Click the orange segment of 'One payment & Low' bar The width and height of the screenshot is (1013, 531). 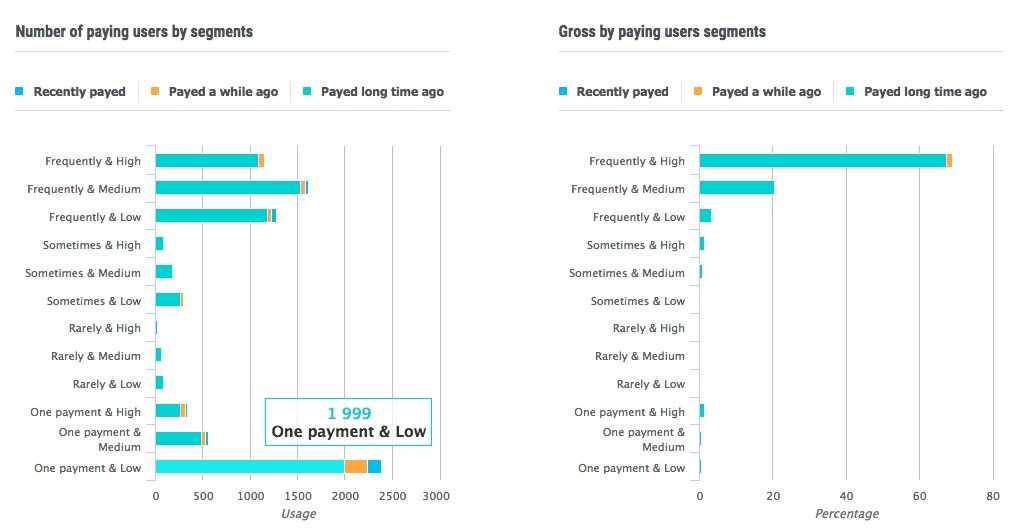click(356, 466)
